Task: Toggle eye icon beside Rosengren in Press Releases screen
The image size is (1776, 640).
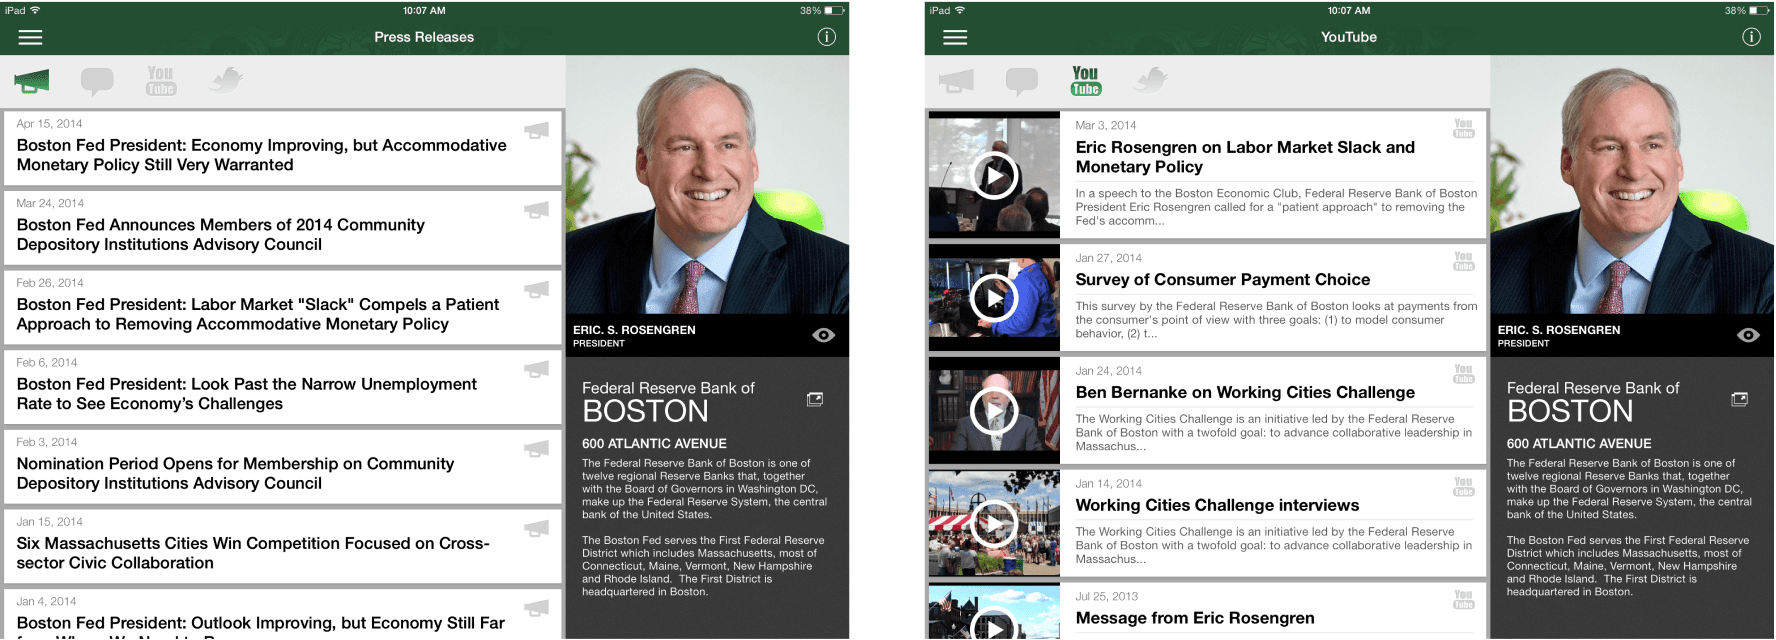Action: coord(824,335)
